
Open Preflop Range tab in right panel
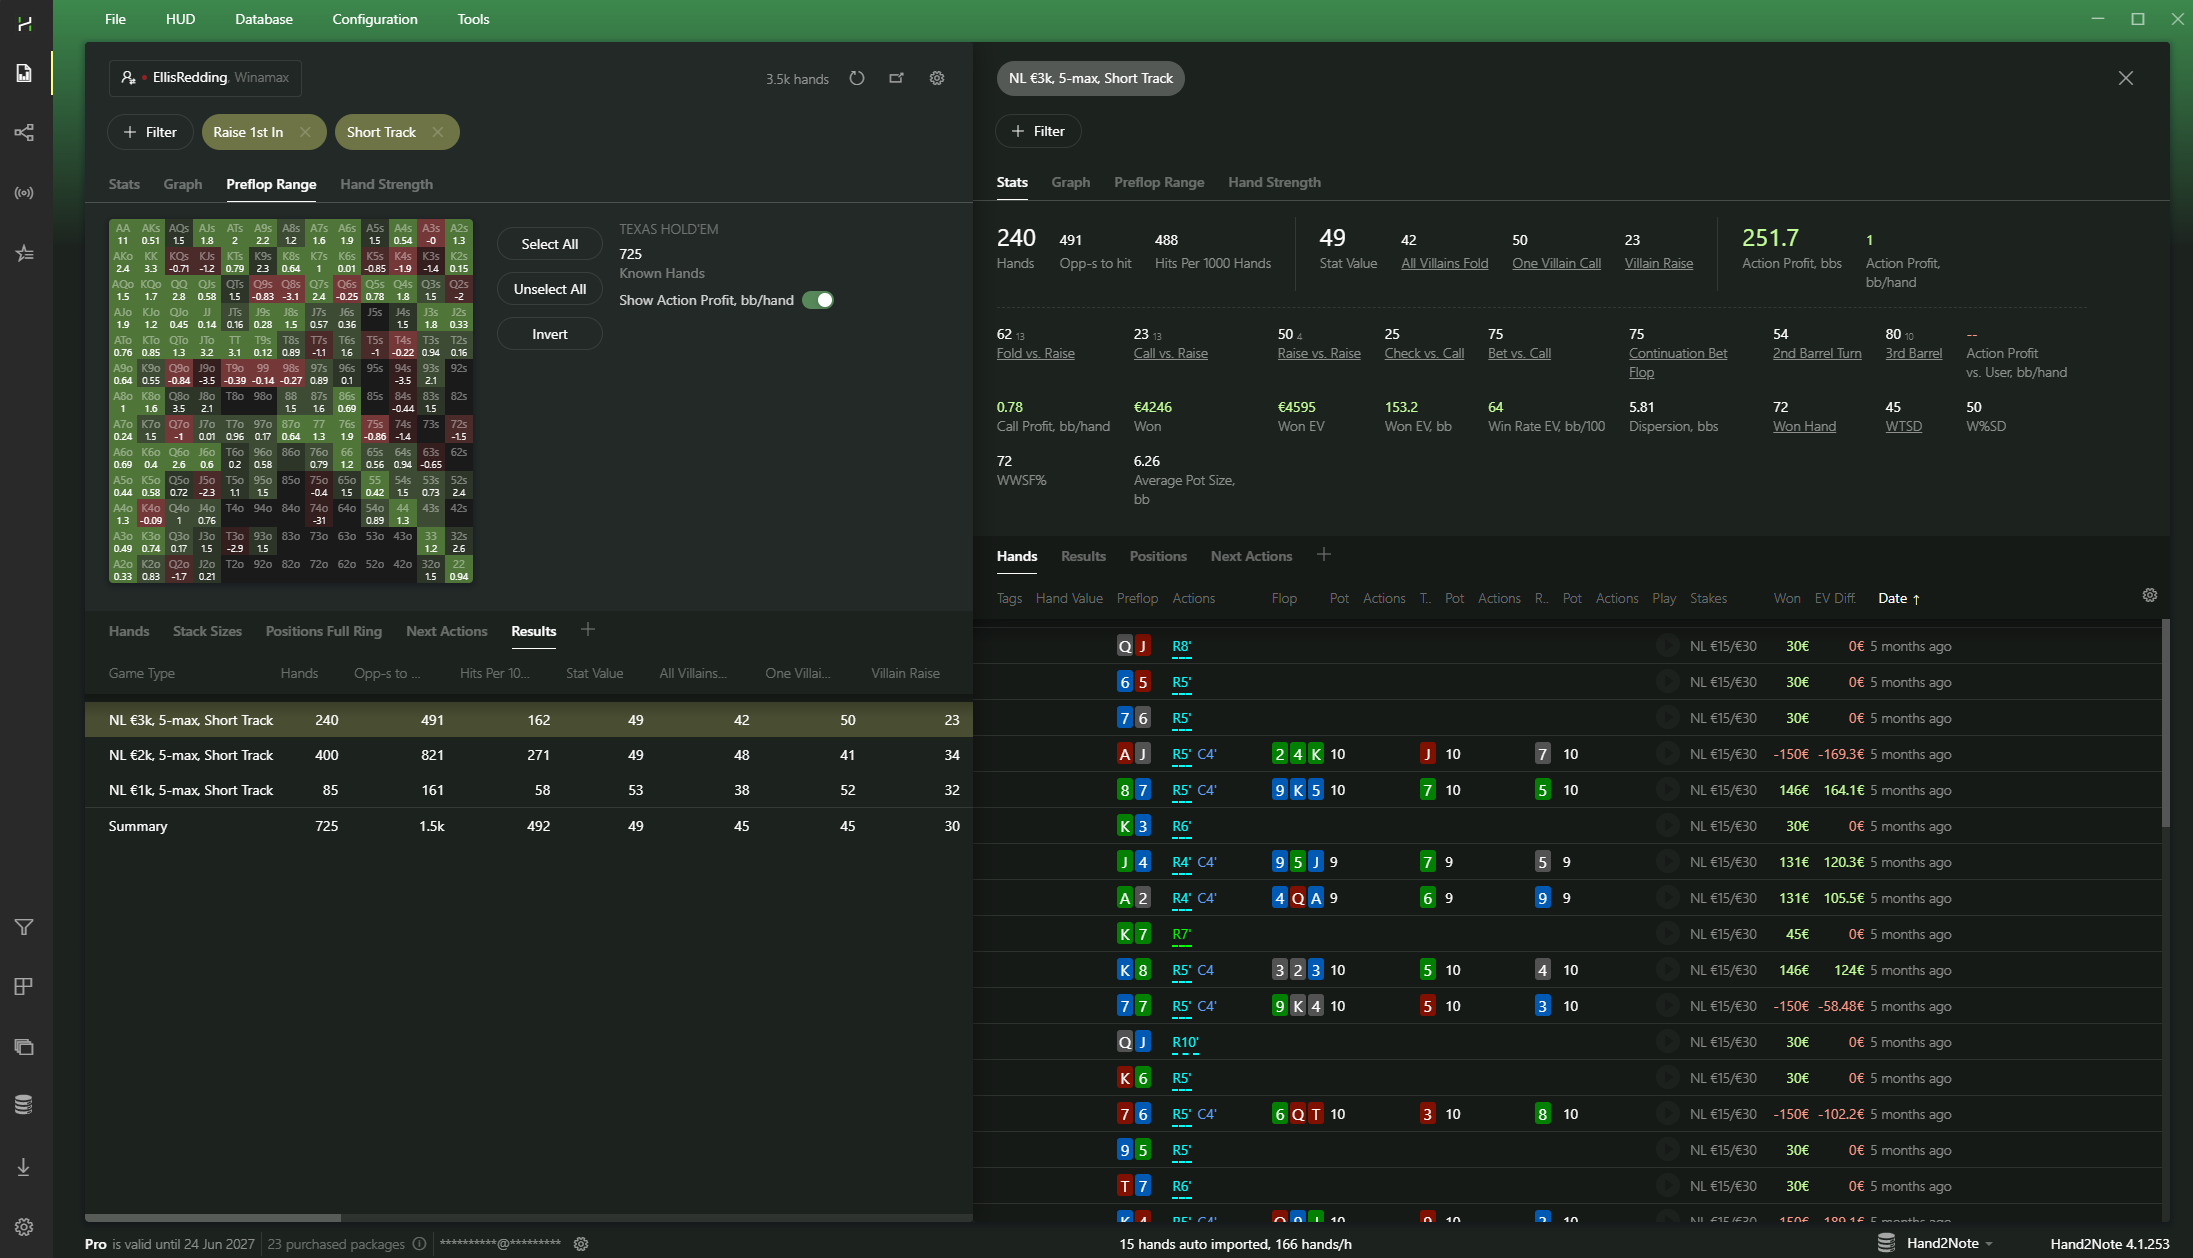pos(1159,182)
